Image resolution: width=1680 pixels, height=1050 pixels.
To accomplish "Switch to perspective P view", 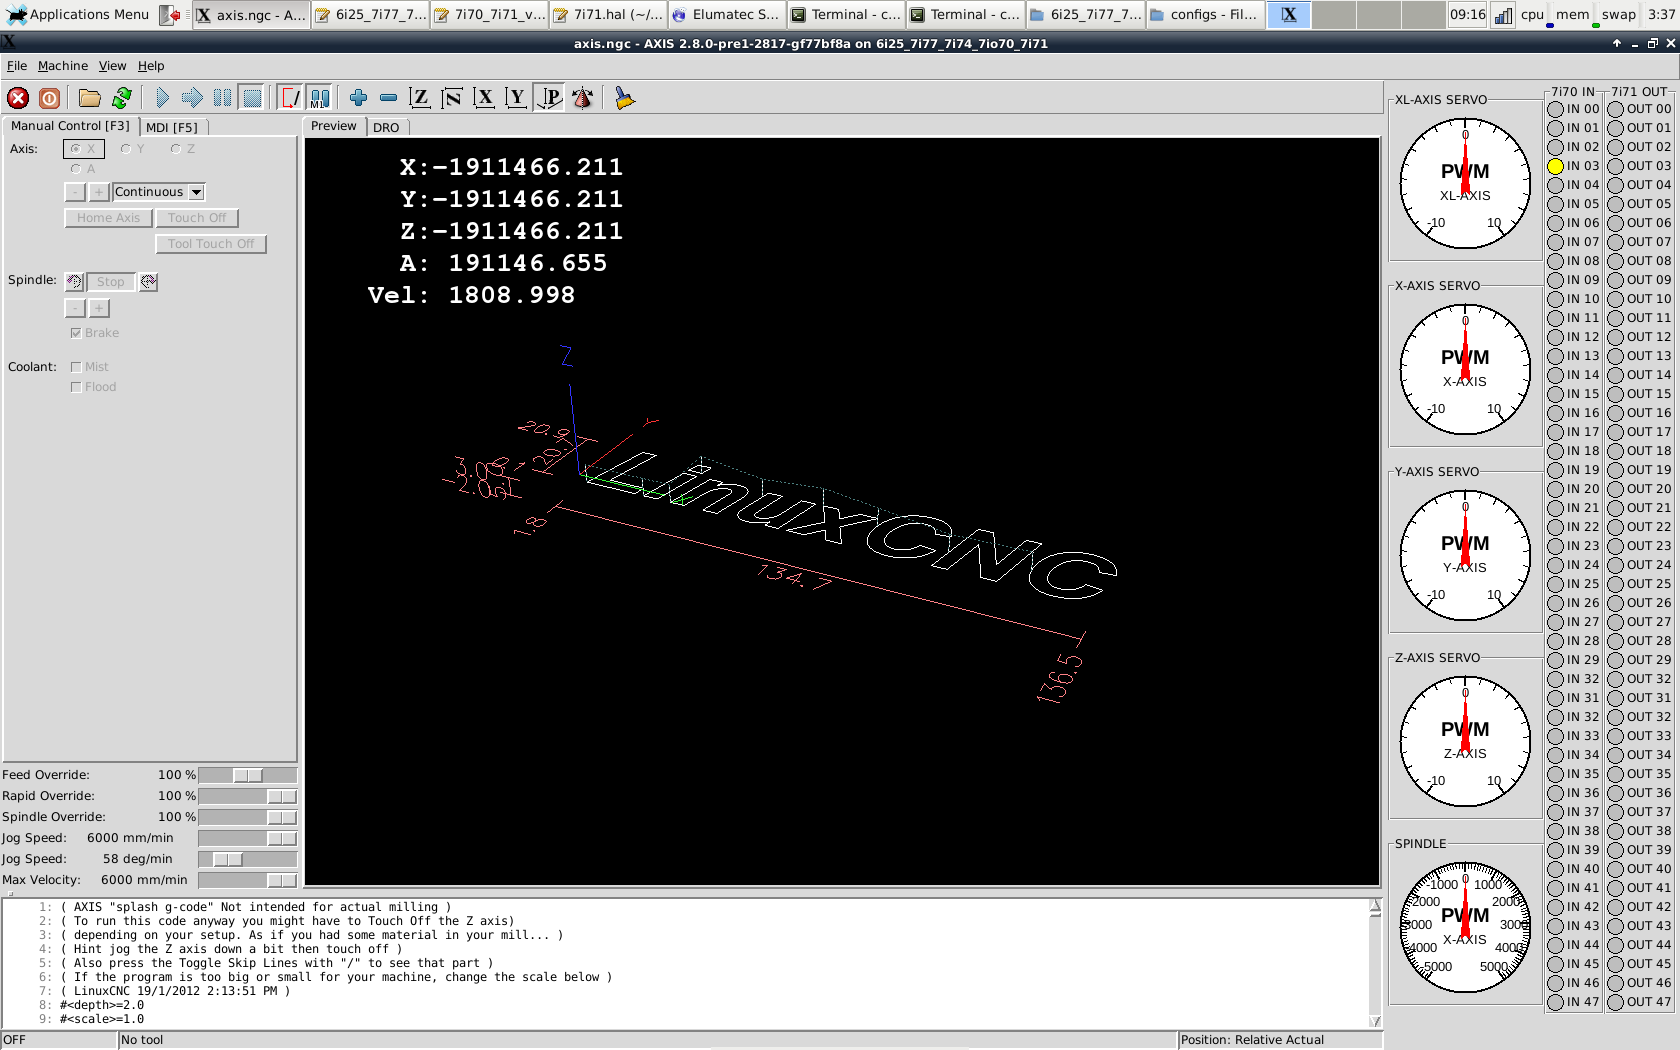I will (x=549, y=98).
